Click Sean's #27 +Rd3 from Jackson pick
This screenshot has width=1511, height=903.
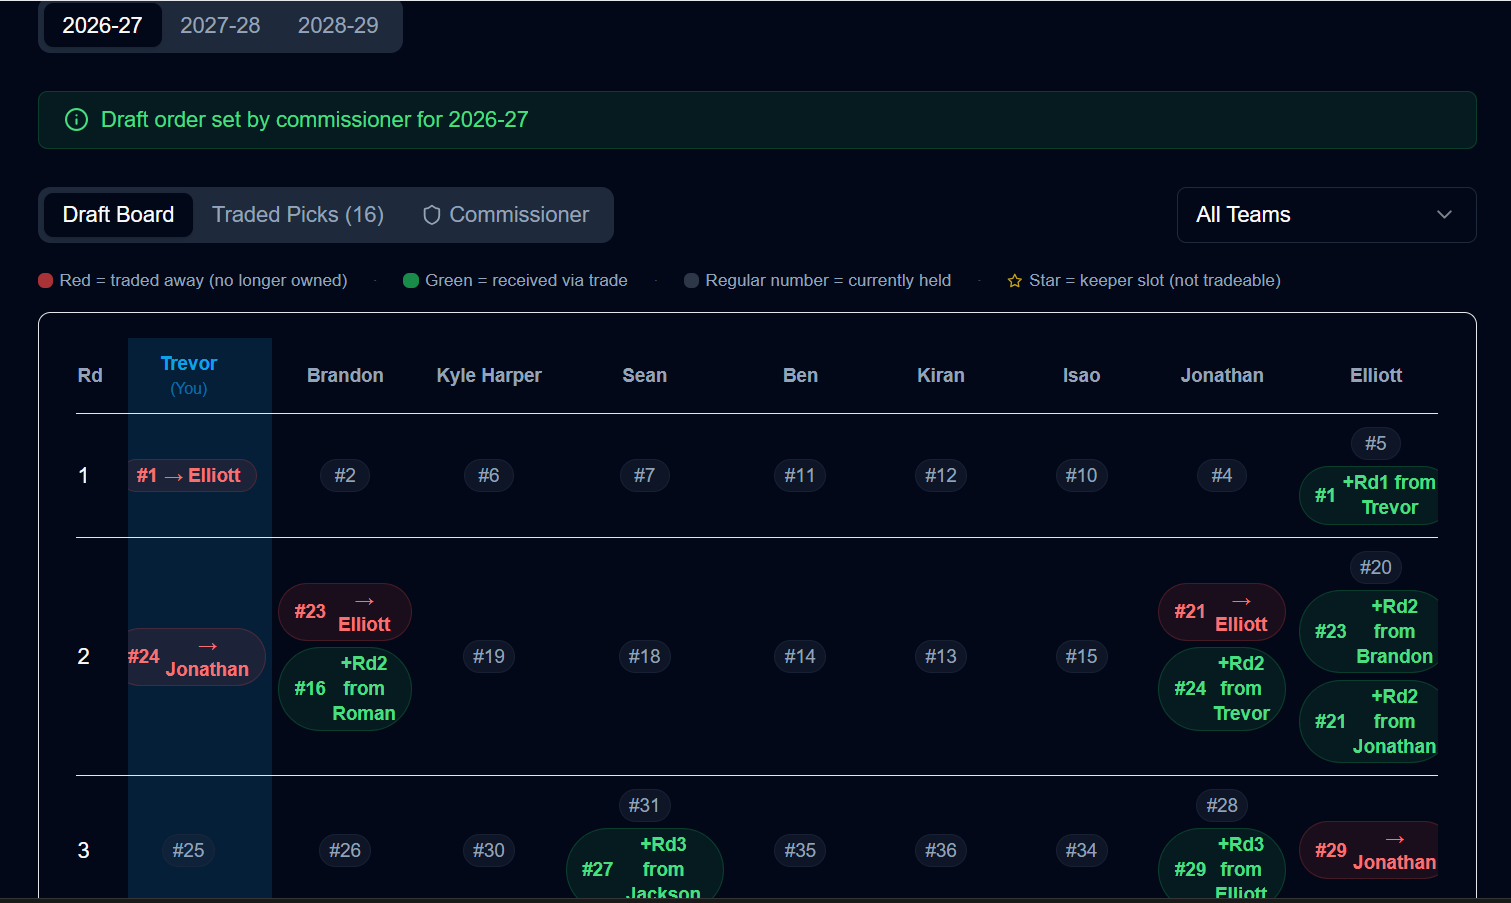tap(644, 865)
